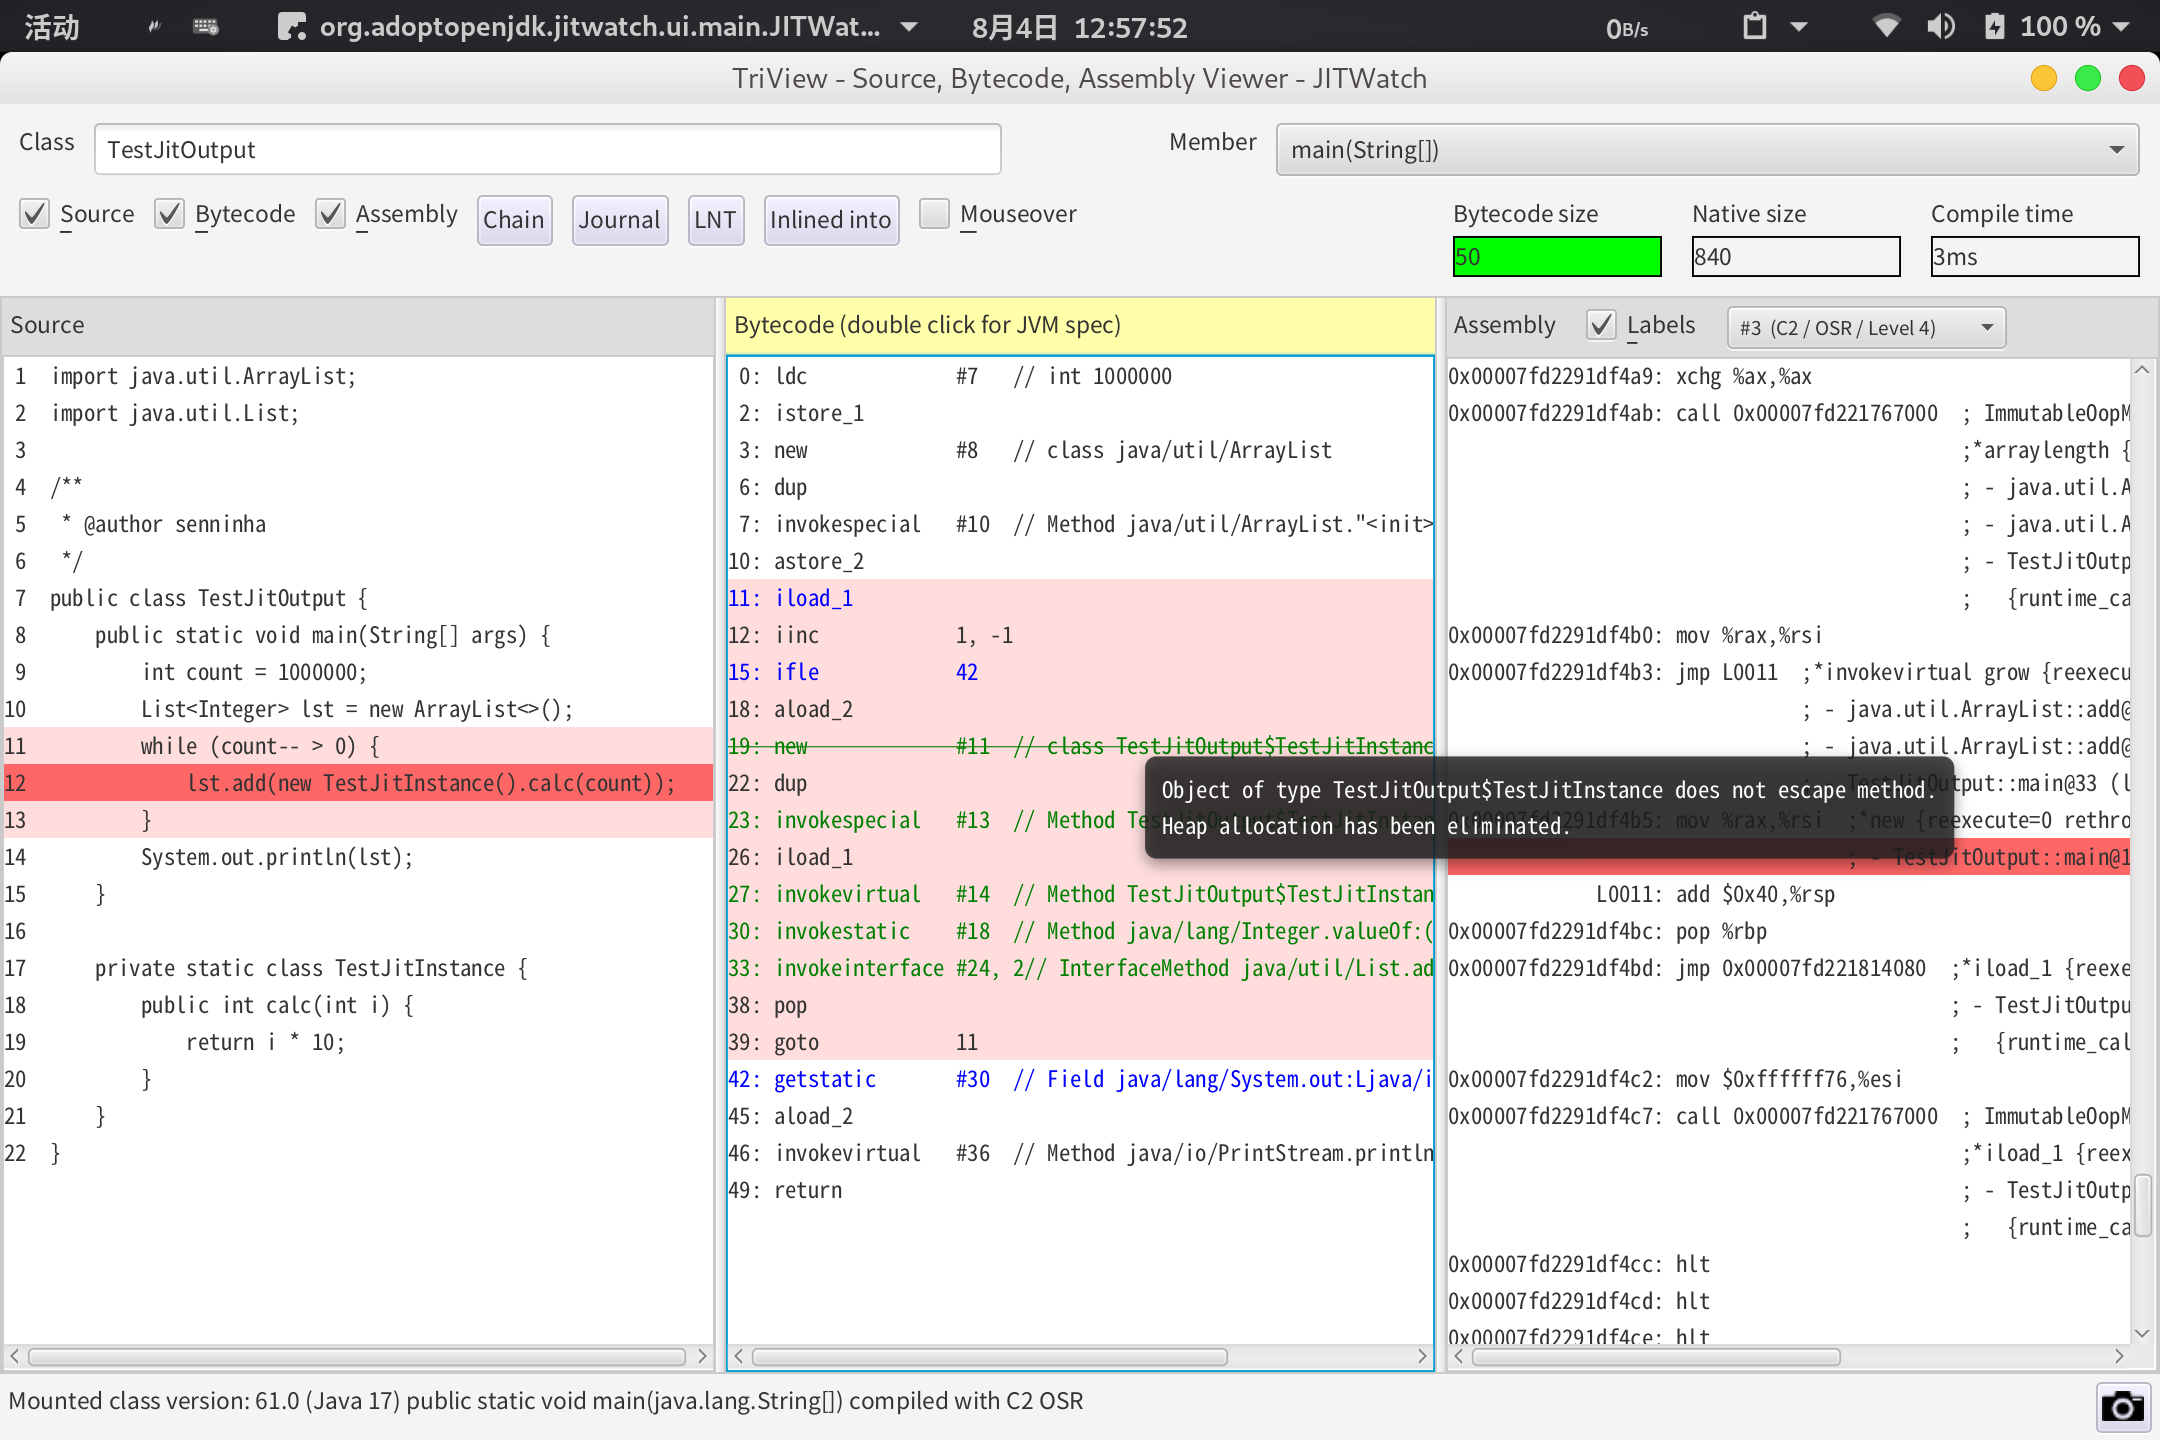
Task: Click the Class TestJitOutput input field
Action: 547,149
